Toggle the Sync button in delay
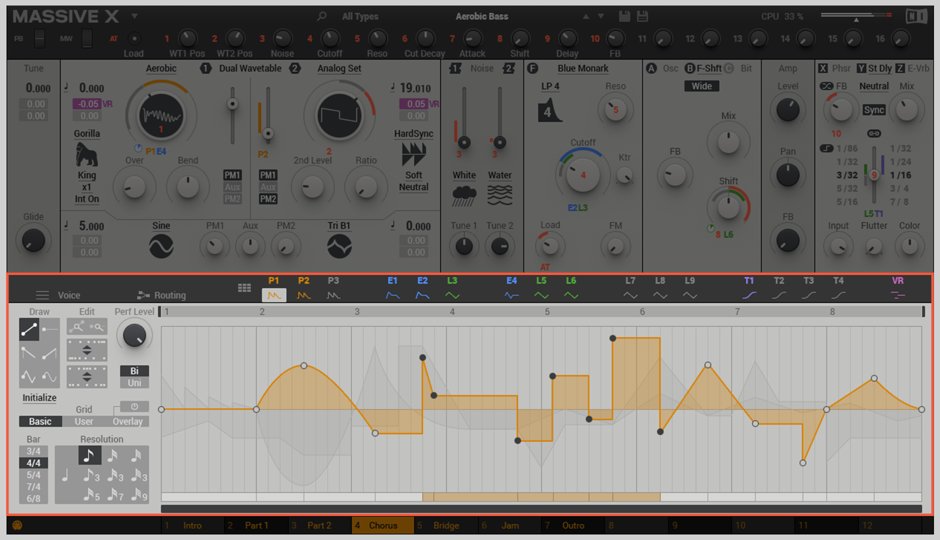 (x=874, y=110)
